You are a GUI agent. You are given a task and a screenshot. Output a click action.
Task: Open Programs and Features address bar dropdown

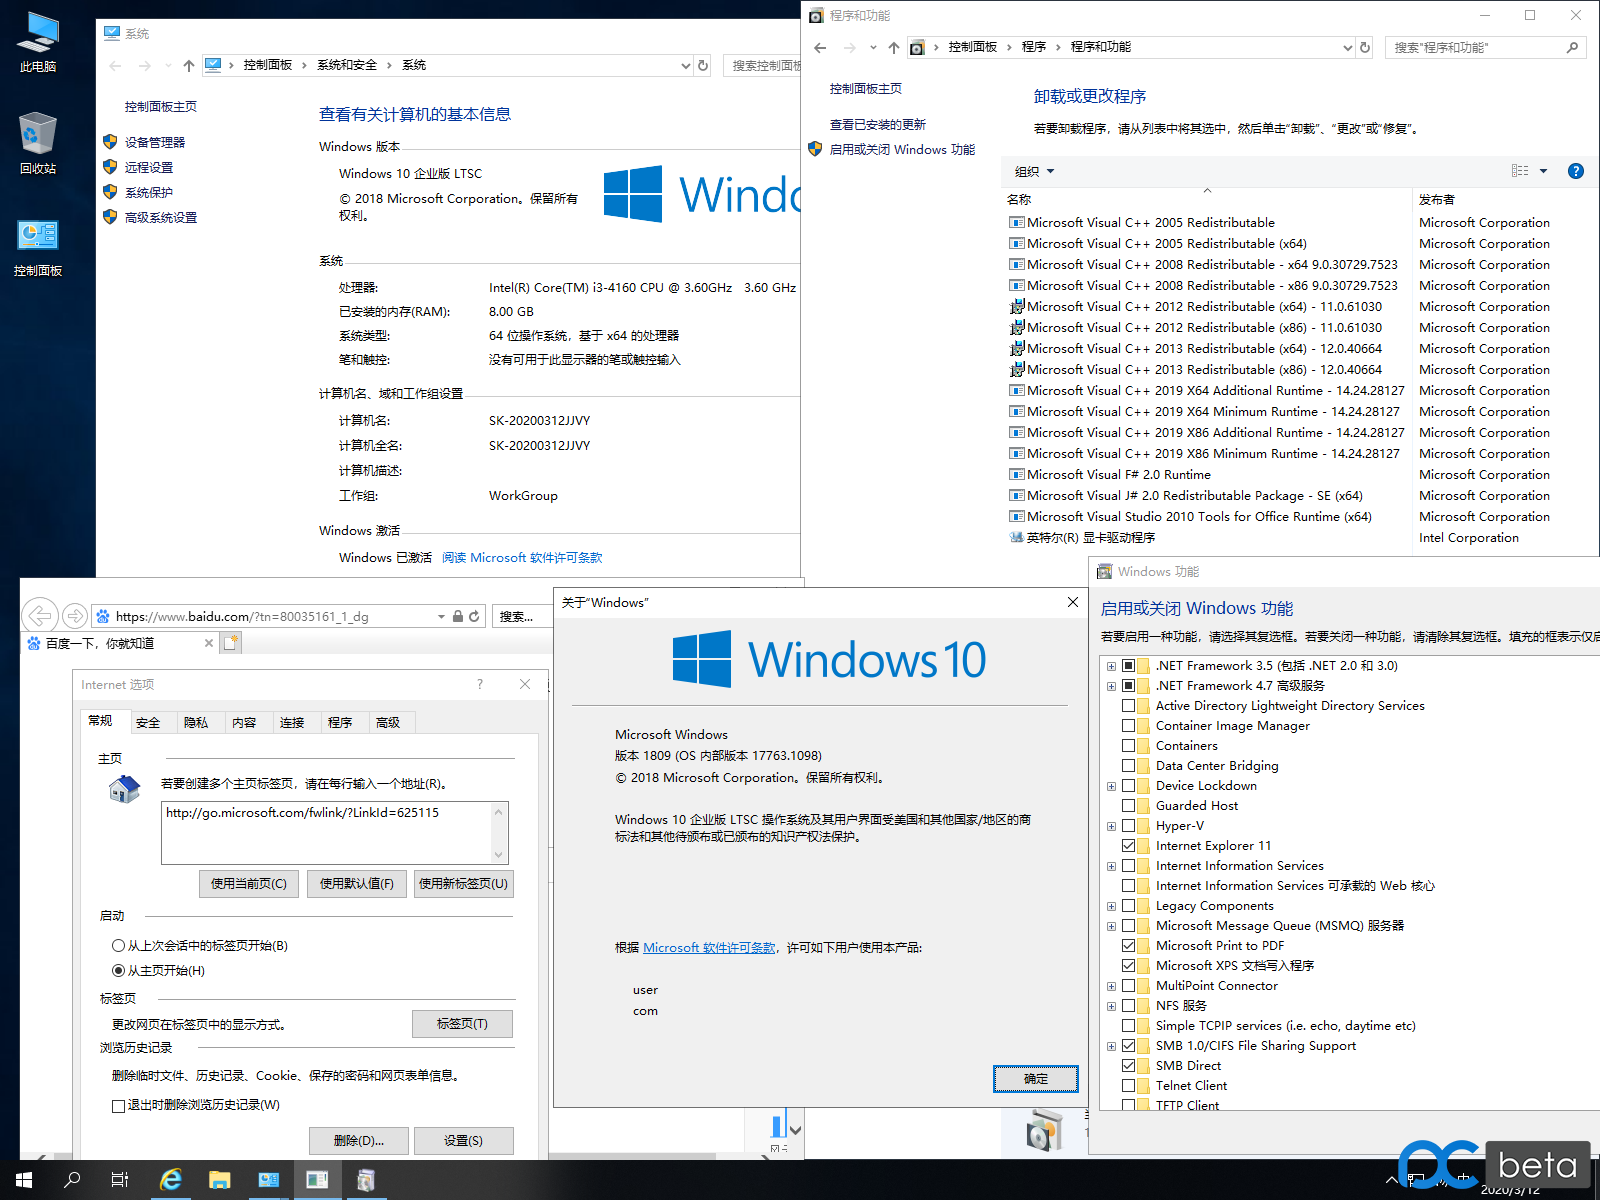click(x=1347, y=47)
